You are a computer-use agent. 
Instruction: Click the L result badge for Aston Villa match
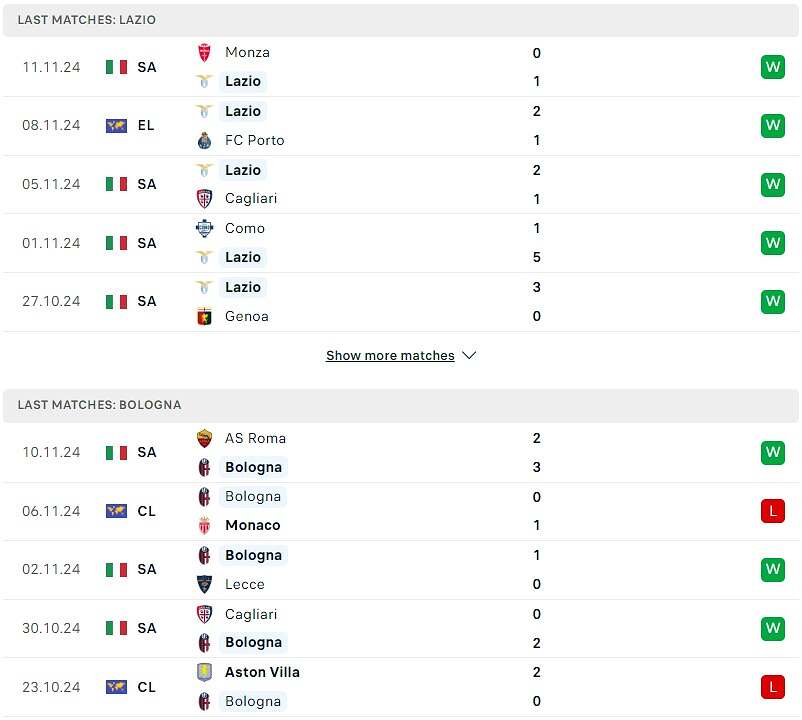point(772,687)
